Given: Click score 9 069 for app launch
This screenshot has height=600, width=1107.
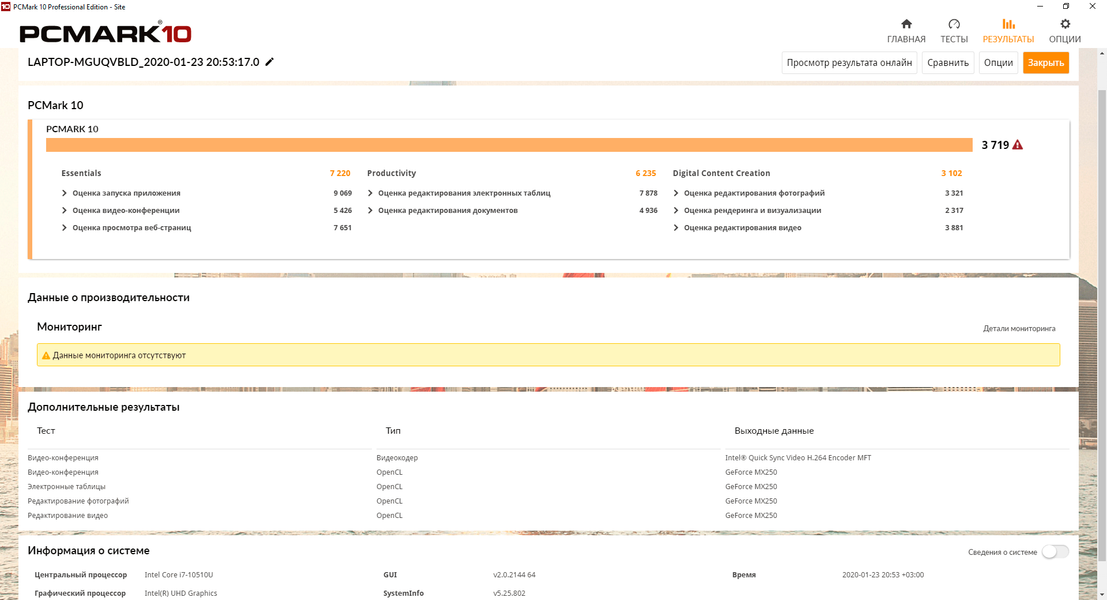Looking at the screenshot, I should [342, 193].
